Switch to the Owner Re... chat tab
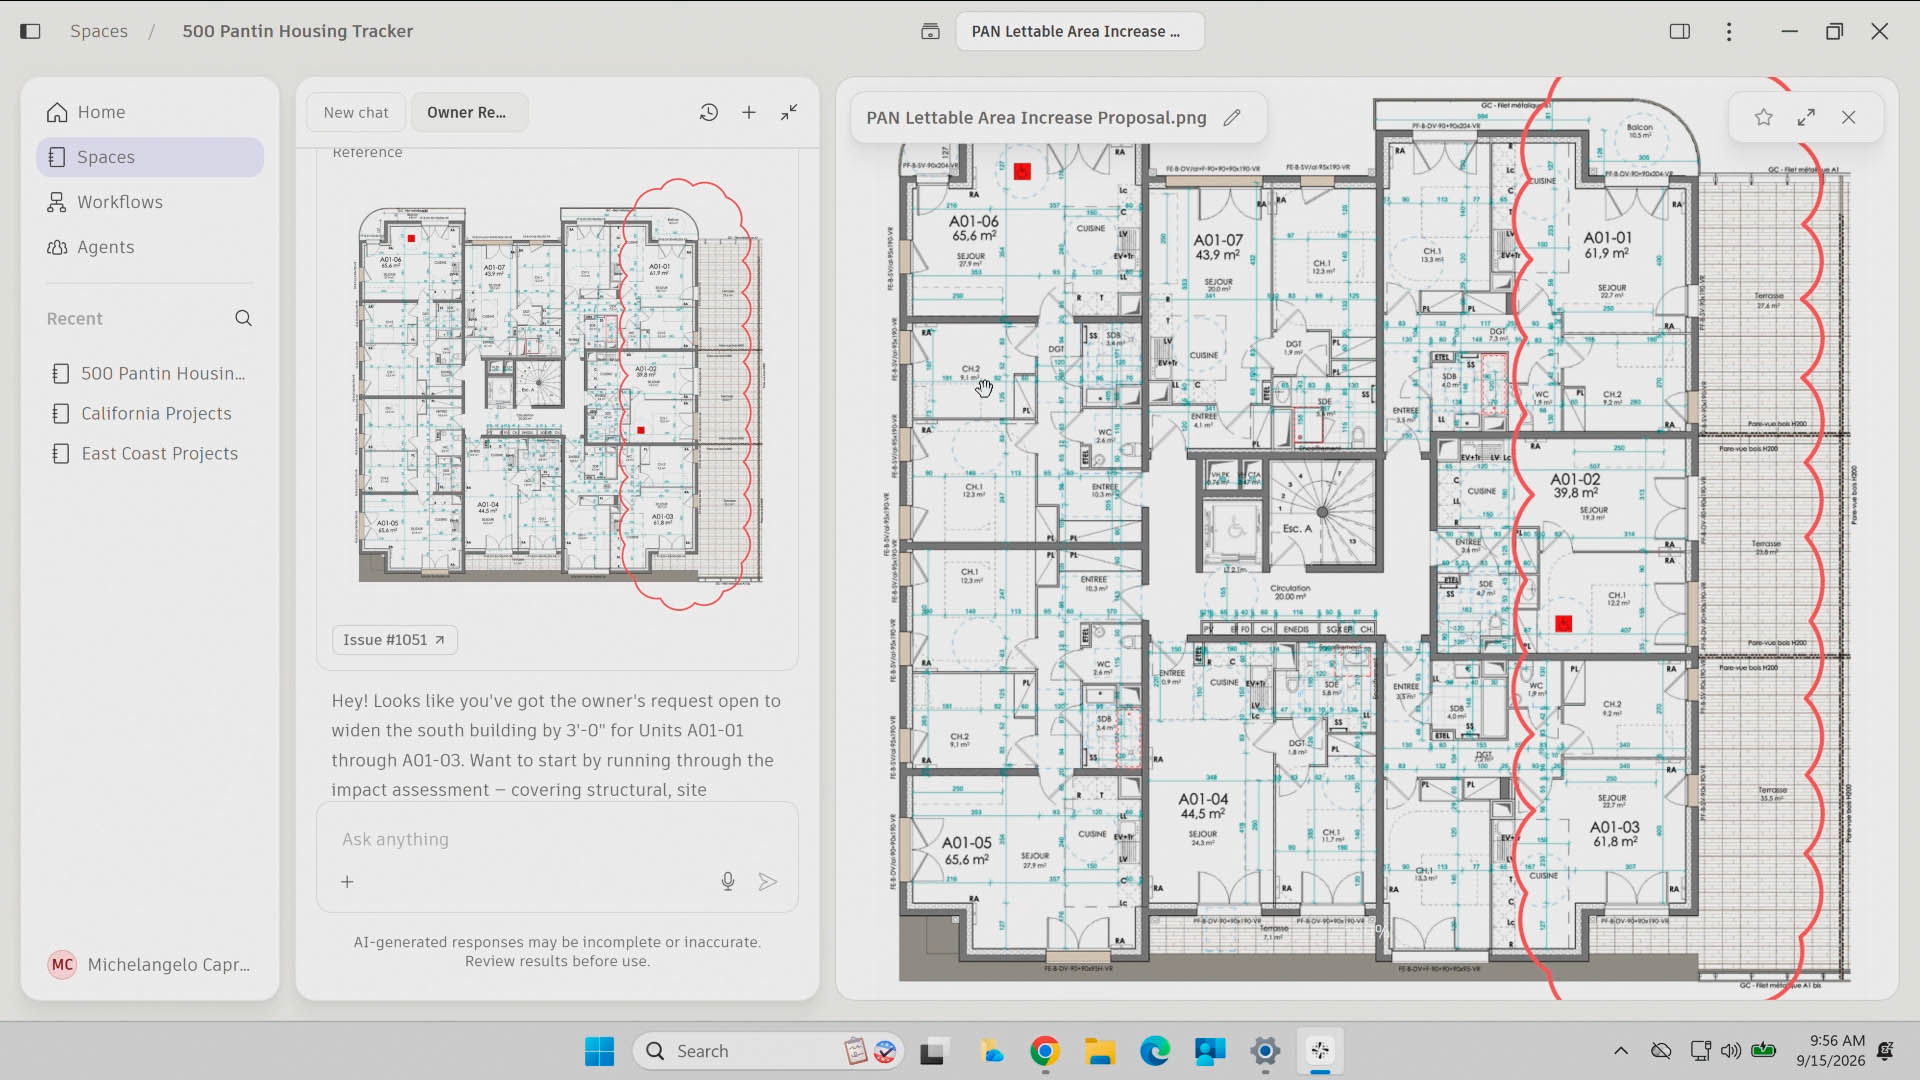The height and width of the screenshot is (1080, 1920). tap(467, 112)
